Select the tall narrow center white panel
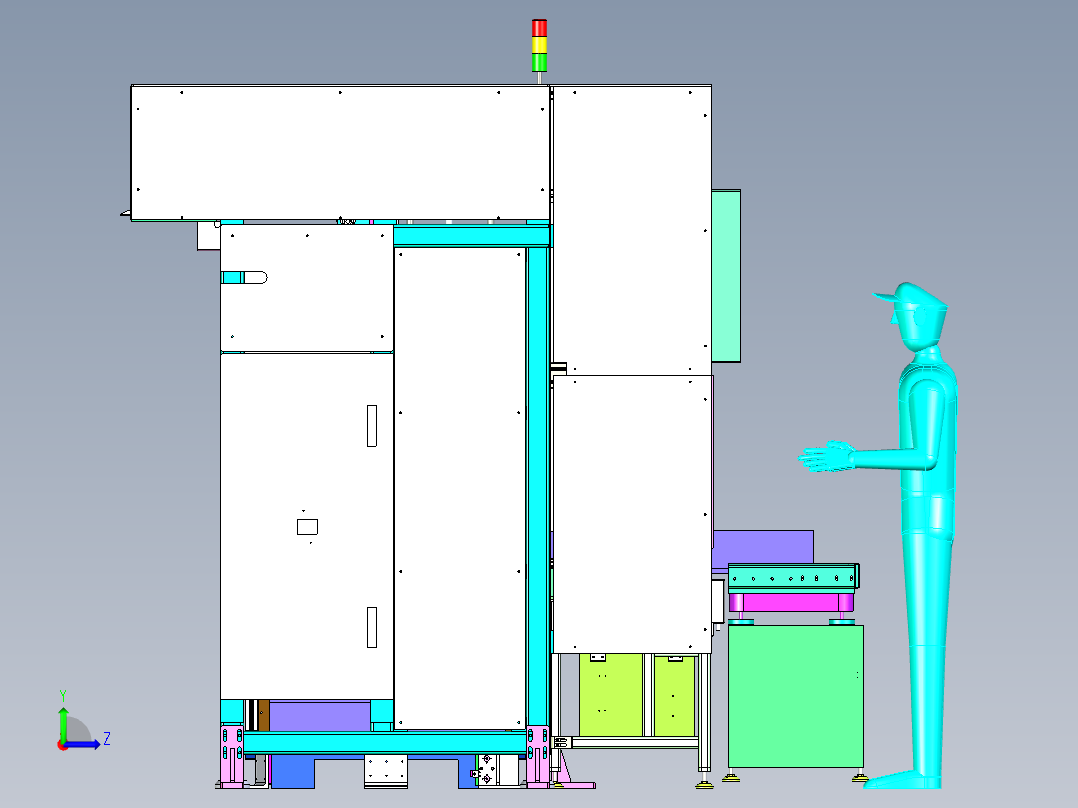Image resolution: width=1078 pixels, height=808 pixels. [460, 488]
